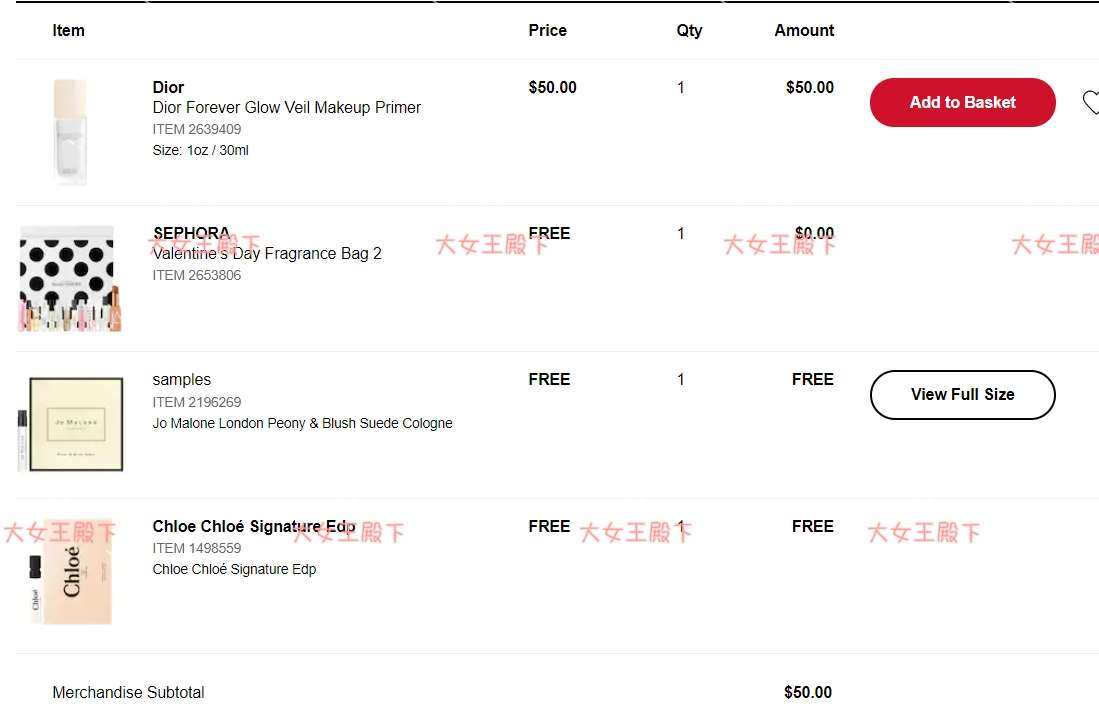1099x706 pixels.
Task: Open the bold Chloe Chloé Signature Edp title
Action: point(254,527)
